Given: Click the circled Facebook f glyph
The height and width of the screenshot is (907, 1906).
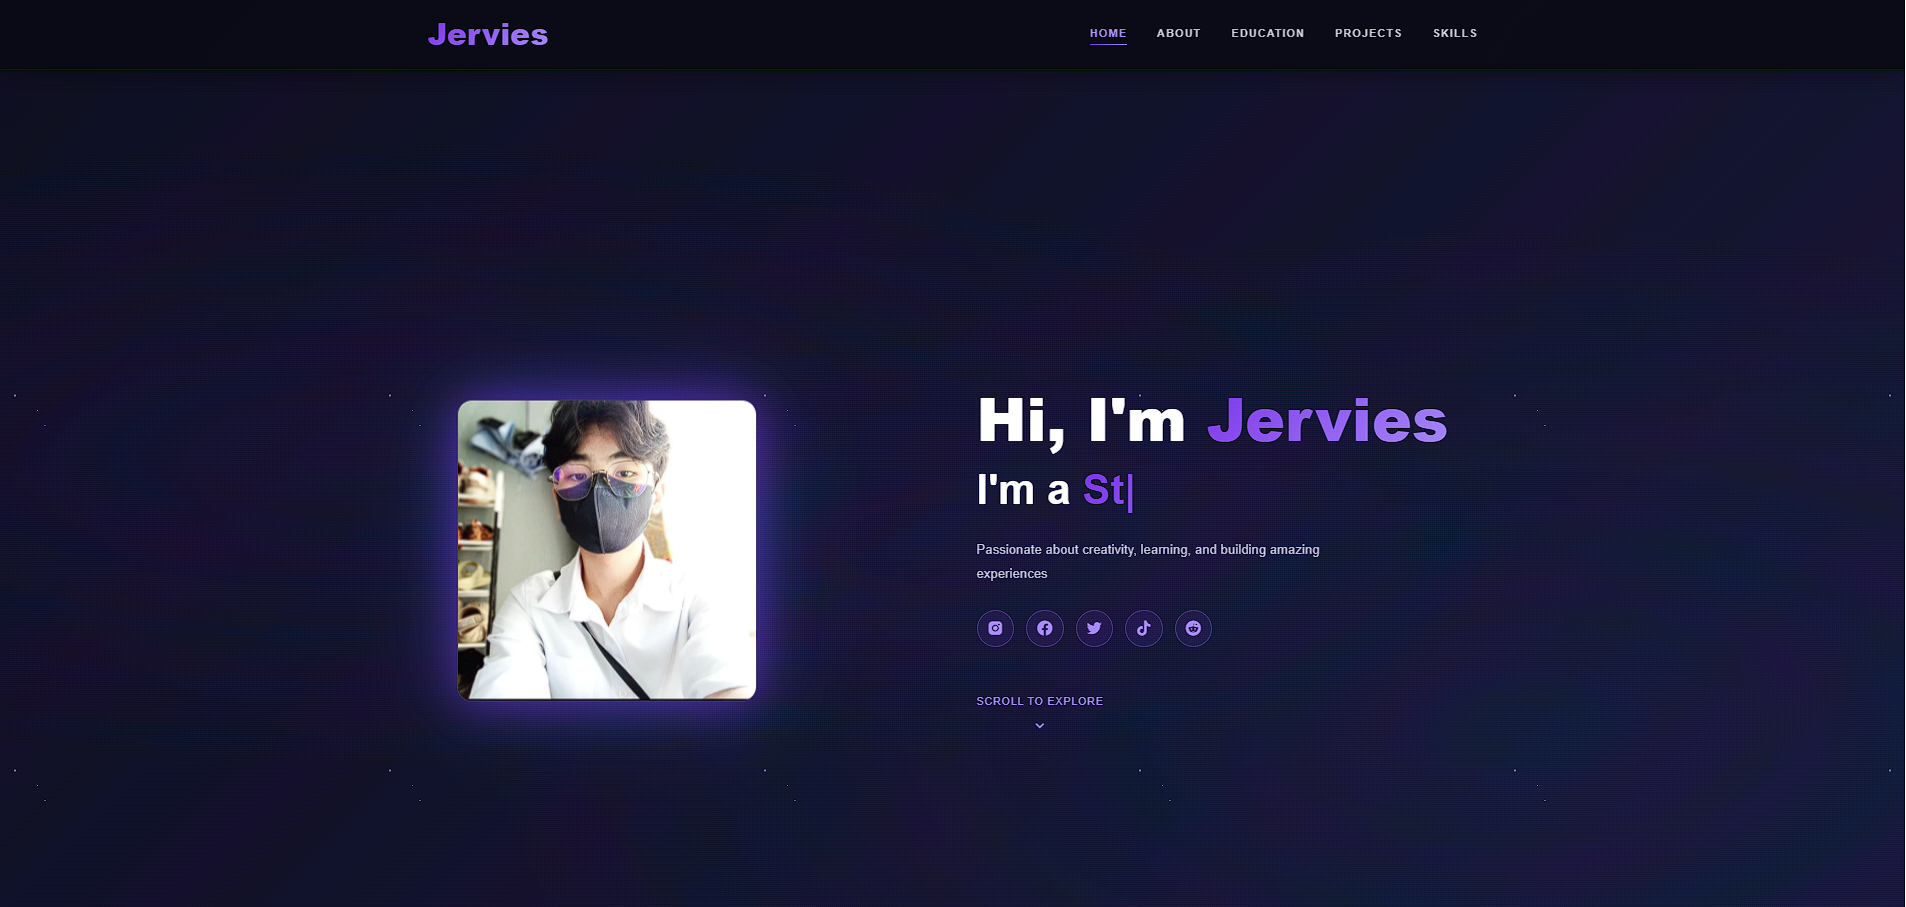Looking at the screenshot, I should pos(1045,628).
